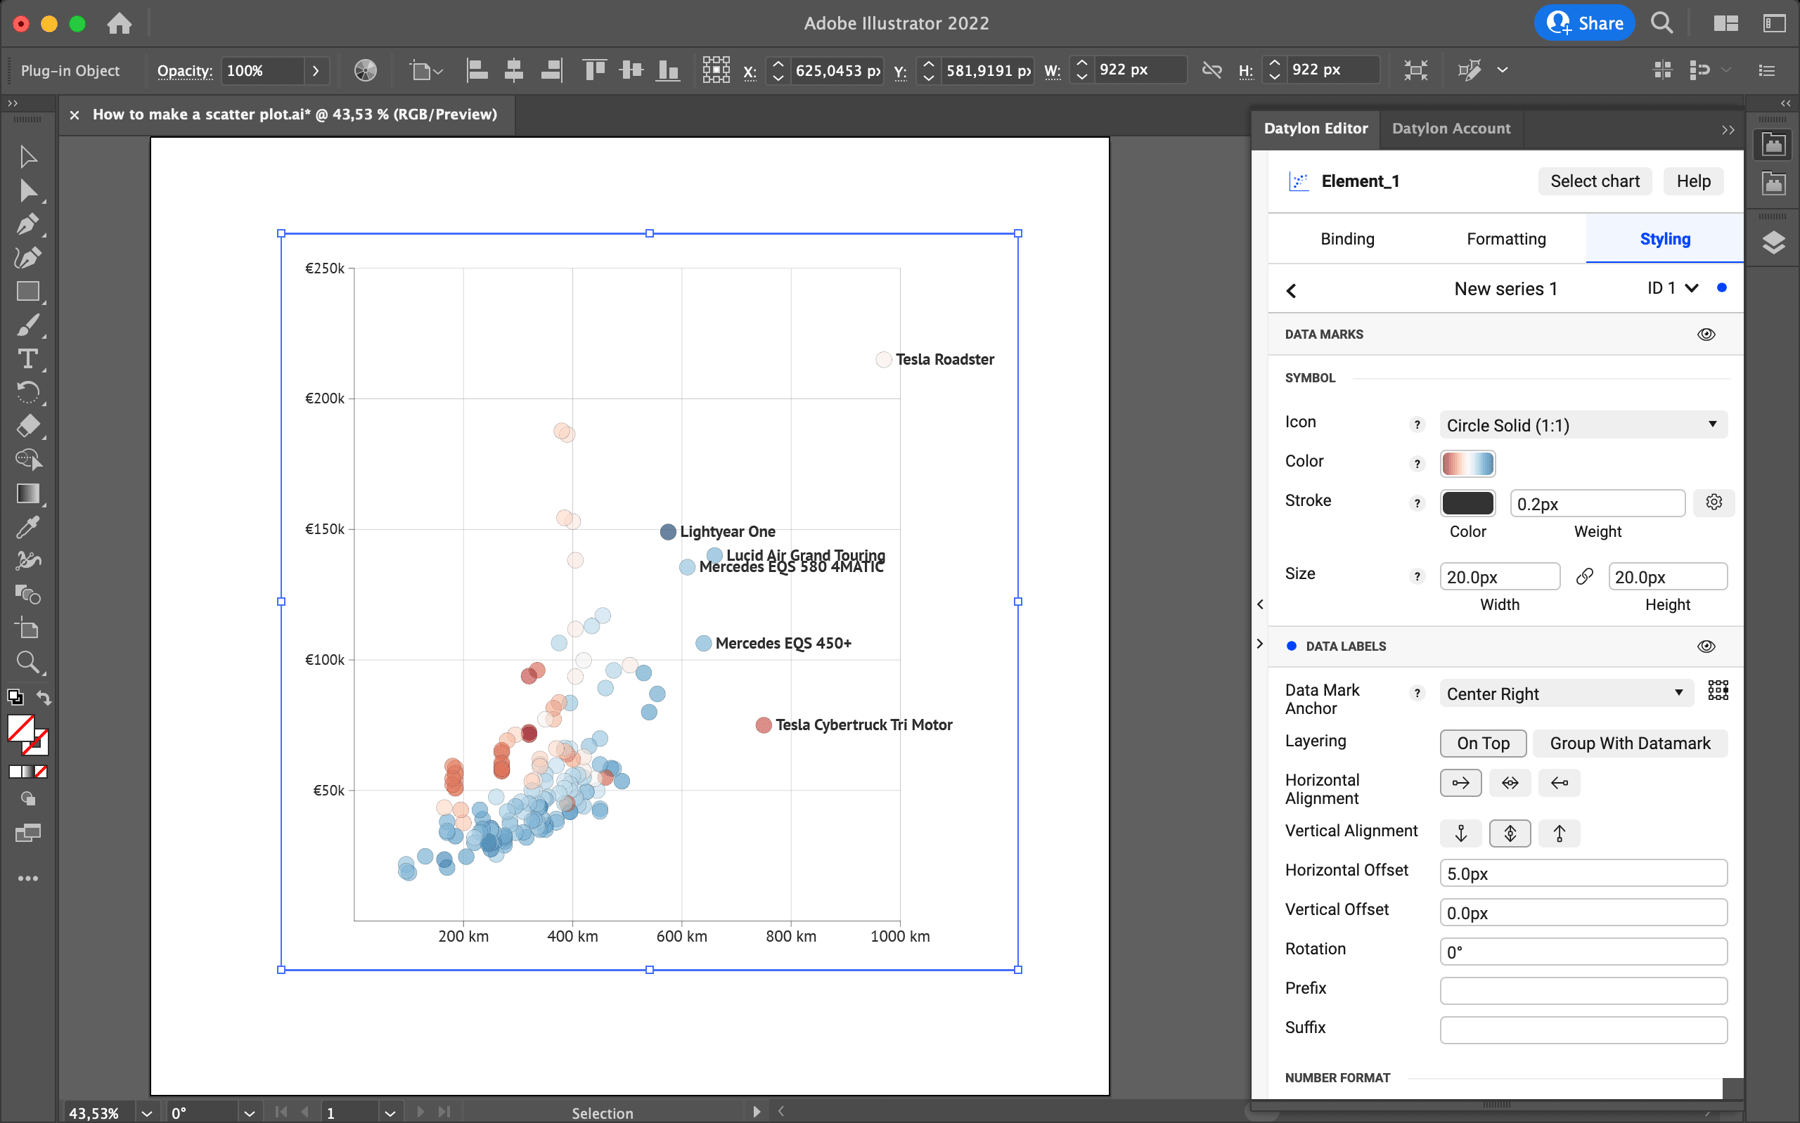Image resolution: width=1800 pixels, height=1123 pixels.
Task: Pick the Eyedropper tool
Action: [x=29, y=526]
